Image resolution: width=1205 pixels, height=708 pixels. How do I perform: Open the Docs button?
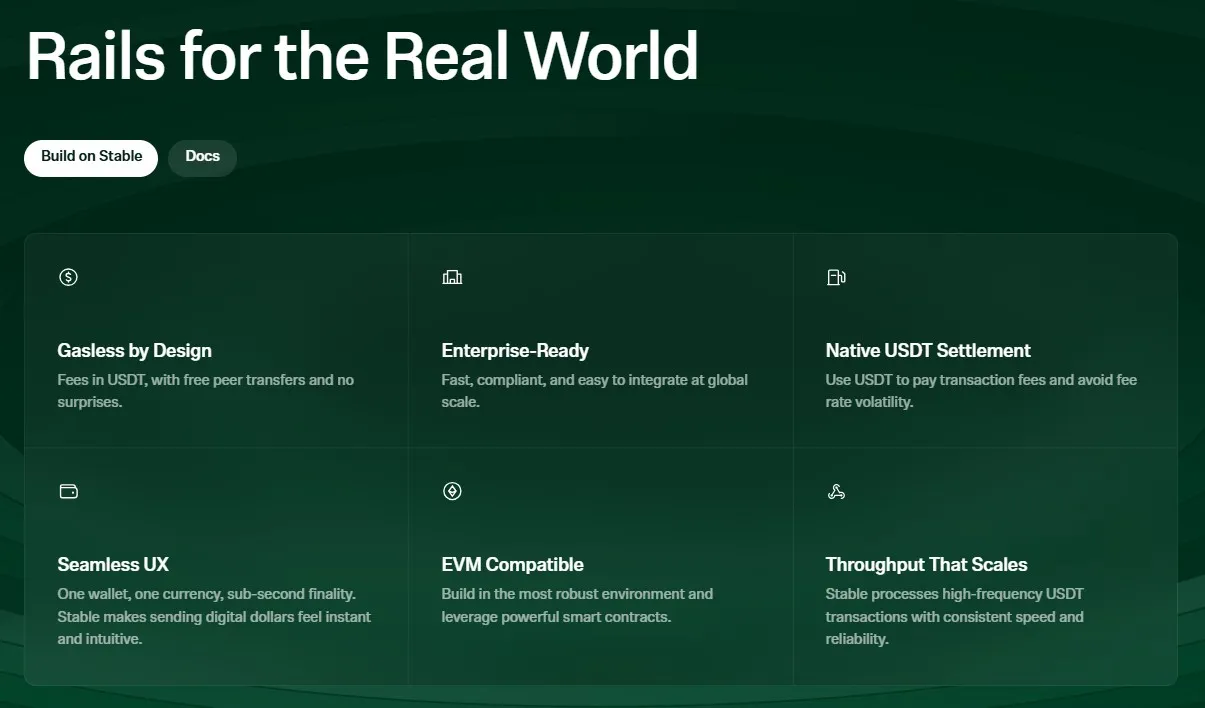[x=202, y=157]
